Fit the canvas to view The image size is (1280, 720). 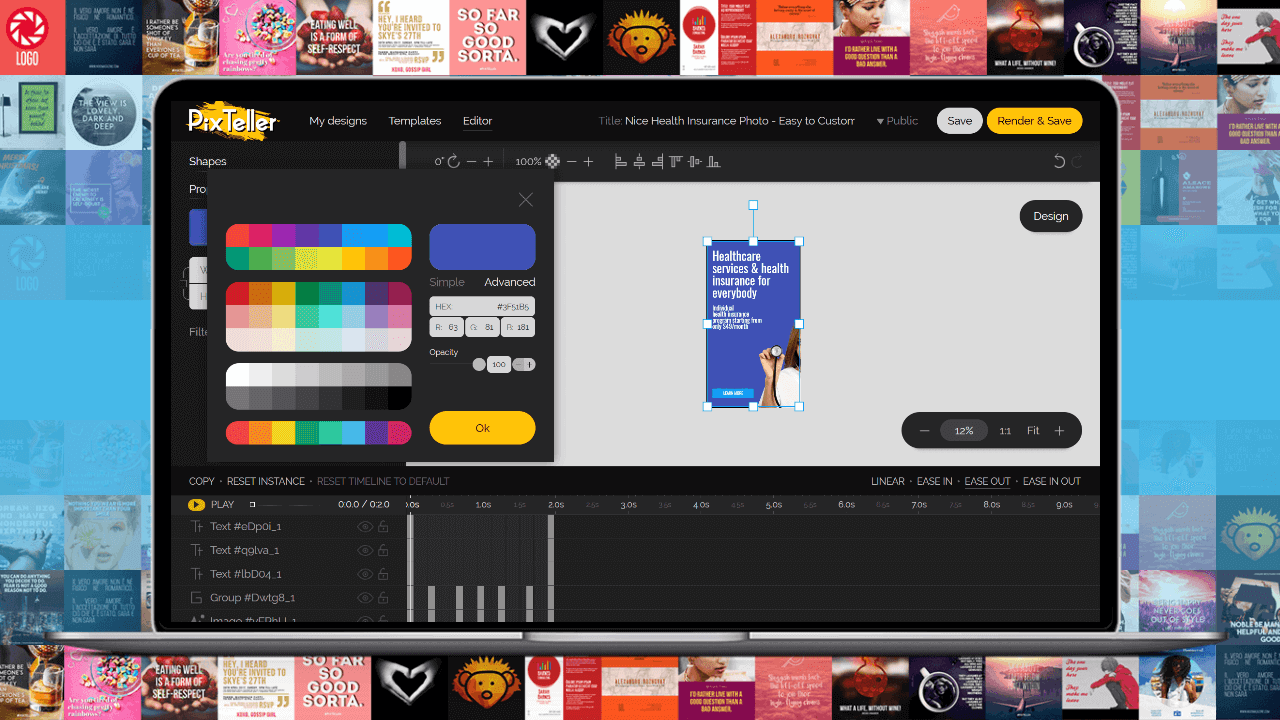pyautogui.click(x=1033, y=431)
